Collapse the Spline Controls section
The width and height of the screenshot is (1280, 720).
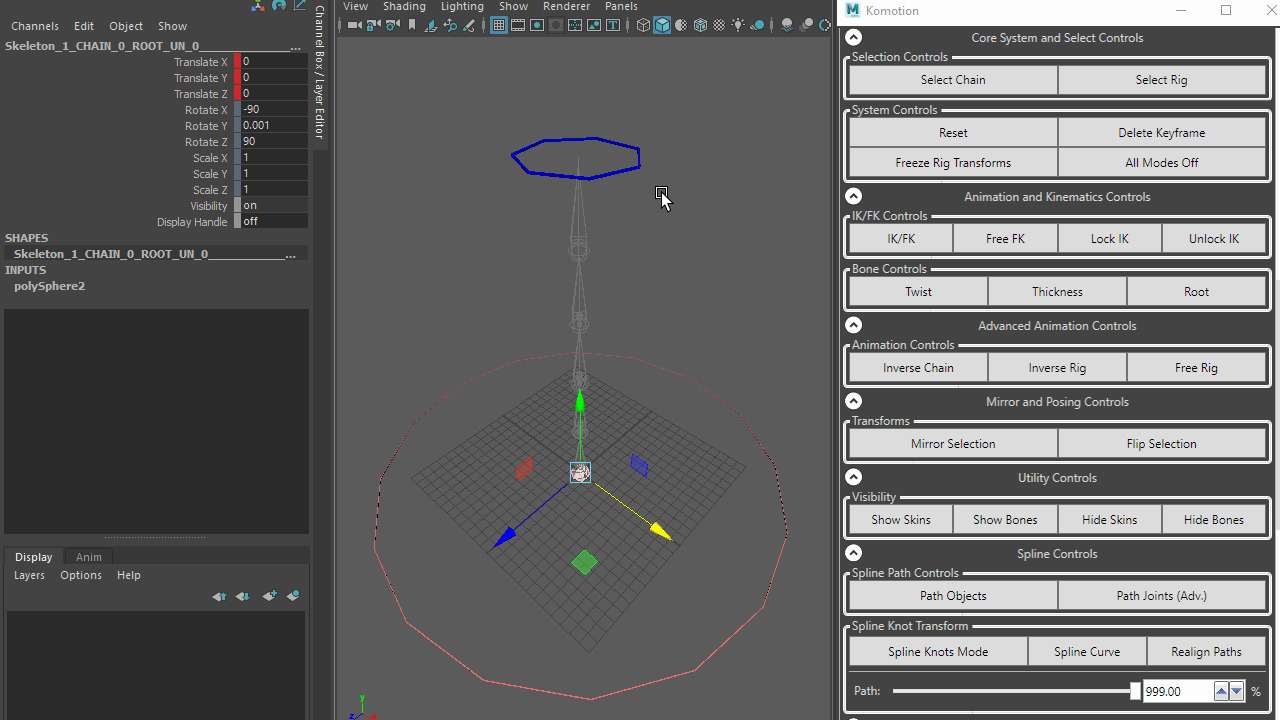(x=853, y=552)
